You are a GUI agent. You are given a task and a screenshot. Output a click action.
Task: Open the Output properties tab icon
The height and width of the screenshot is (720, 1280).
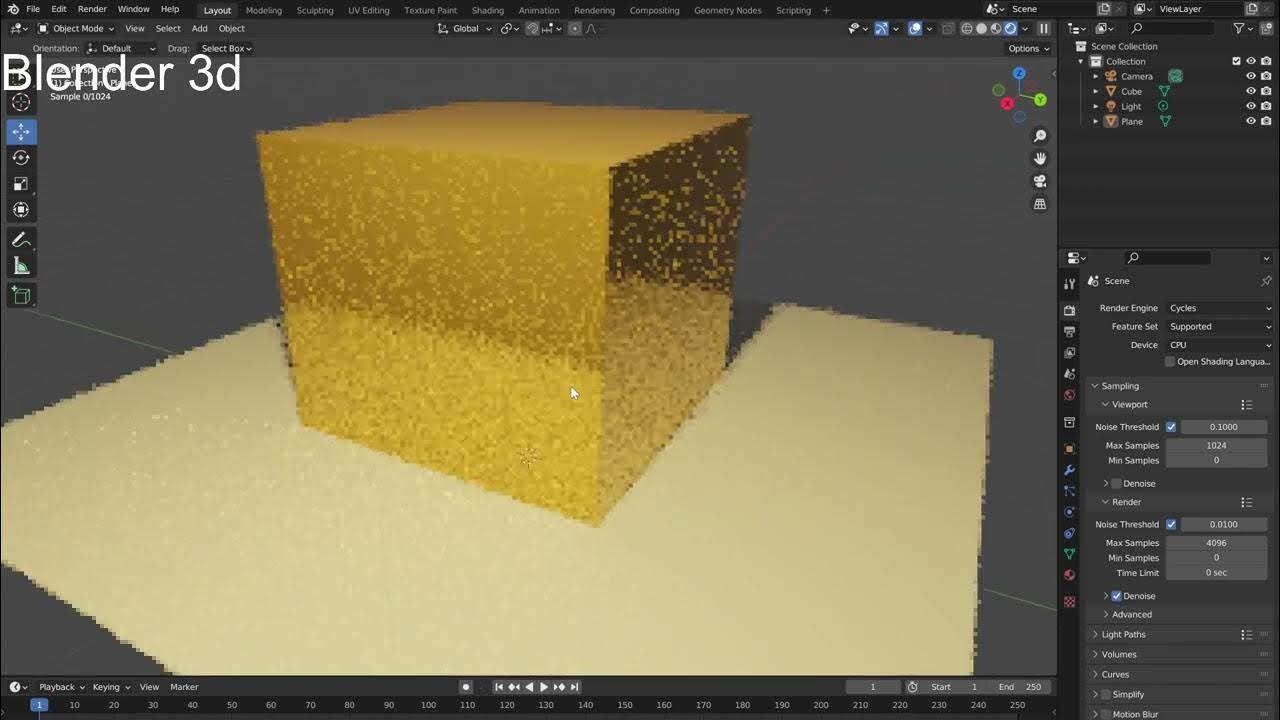1069,331
